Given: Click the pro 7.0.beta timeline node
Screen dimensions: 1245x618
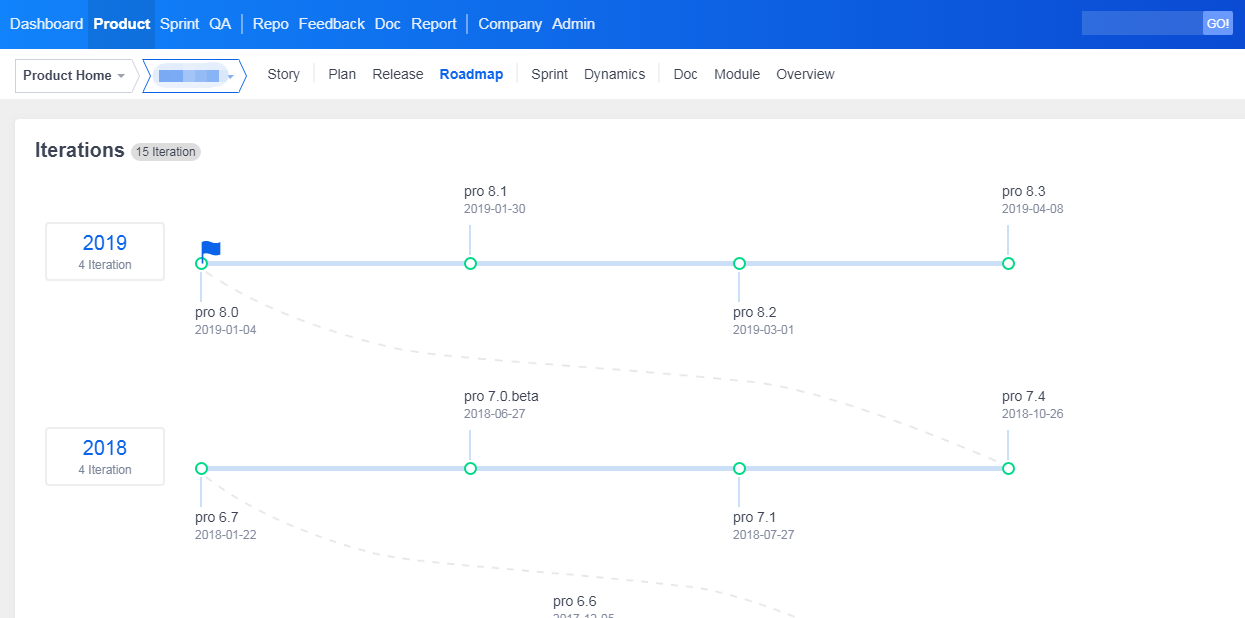Looking at the screenshot, I should 470,469.
